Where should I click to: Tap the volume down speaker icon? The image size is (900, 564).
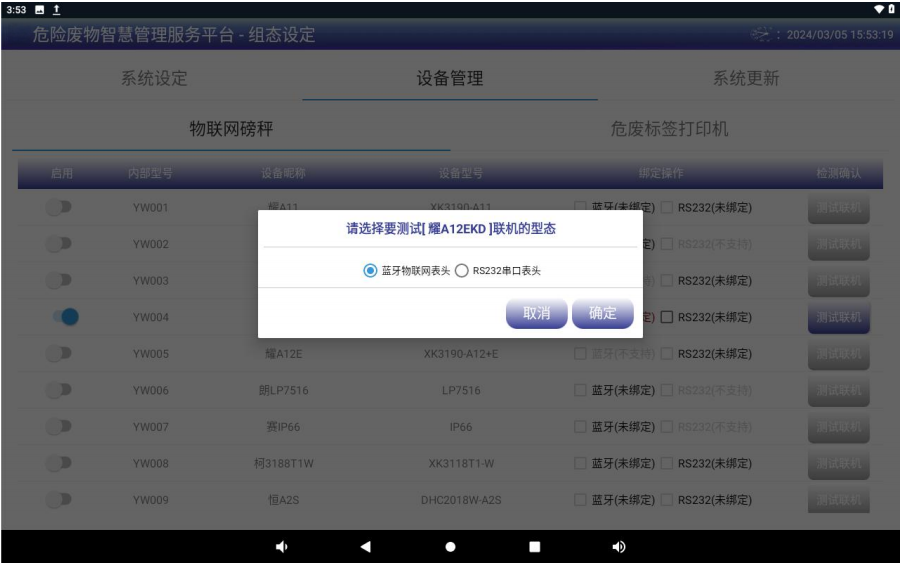point(282,547)
